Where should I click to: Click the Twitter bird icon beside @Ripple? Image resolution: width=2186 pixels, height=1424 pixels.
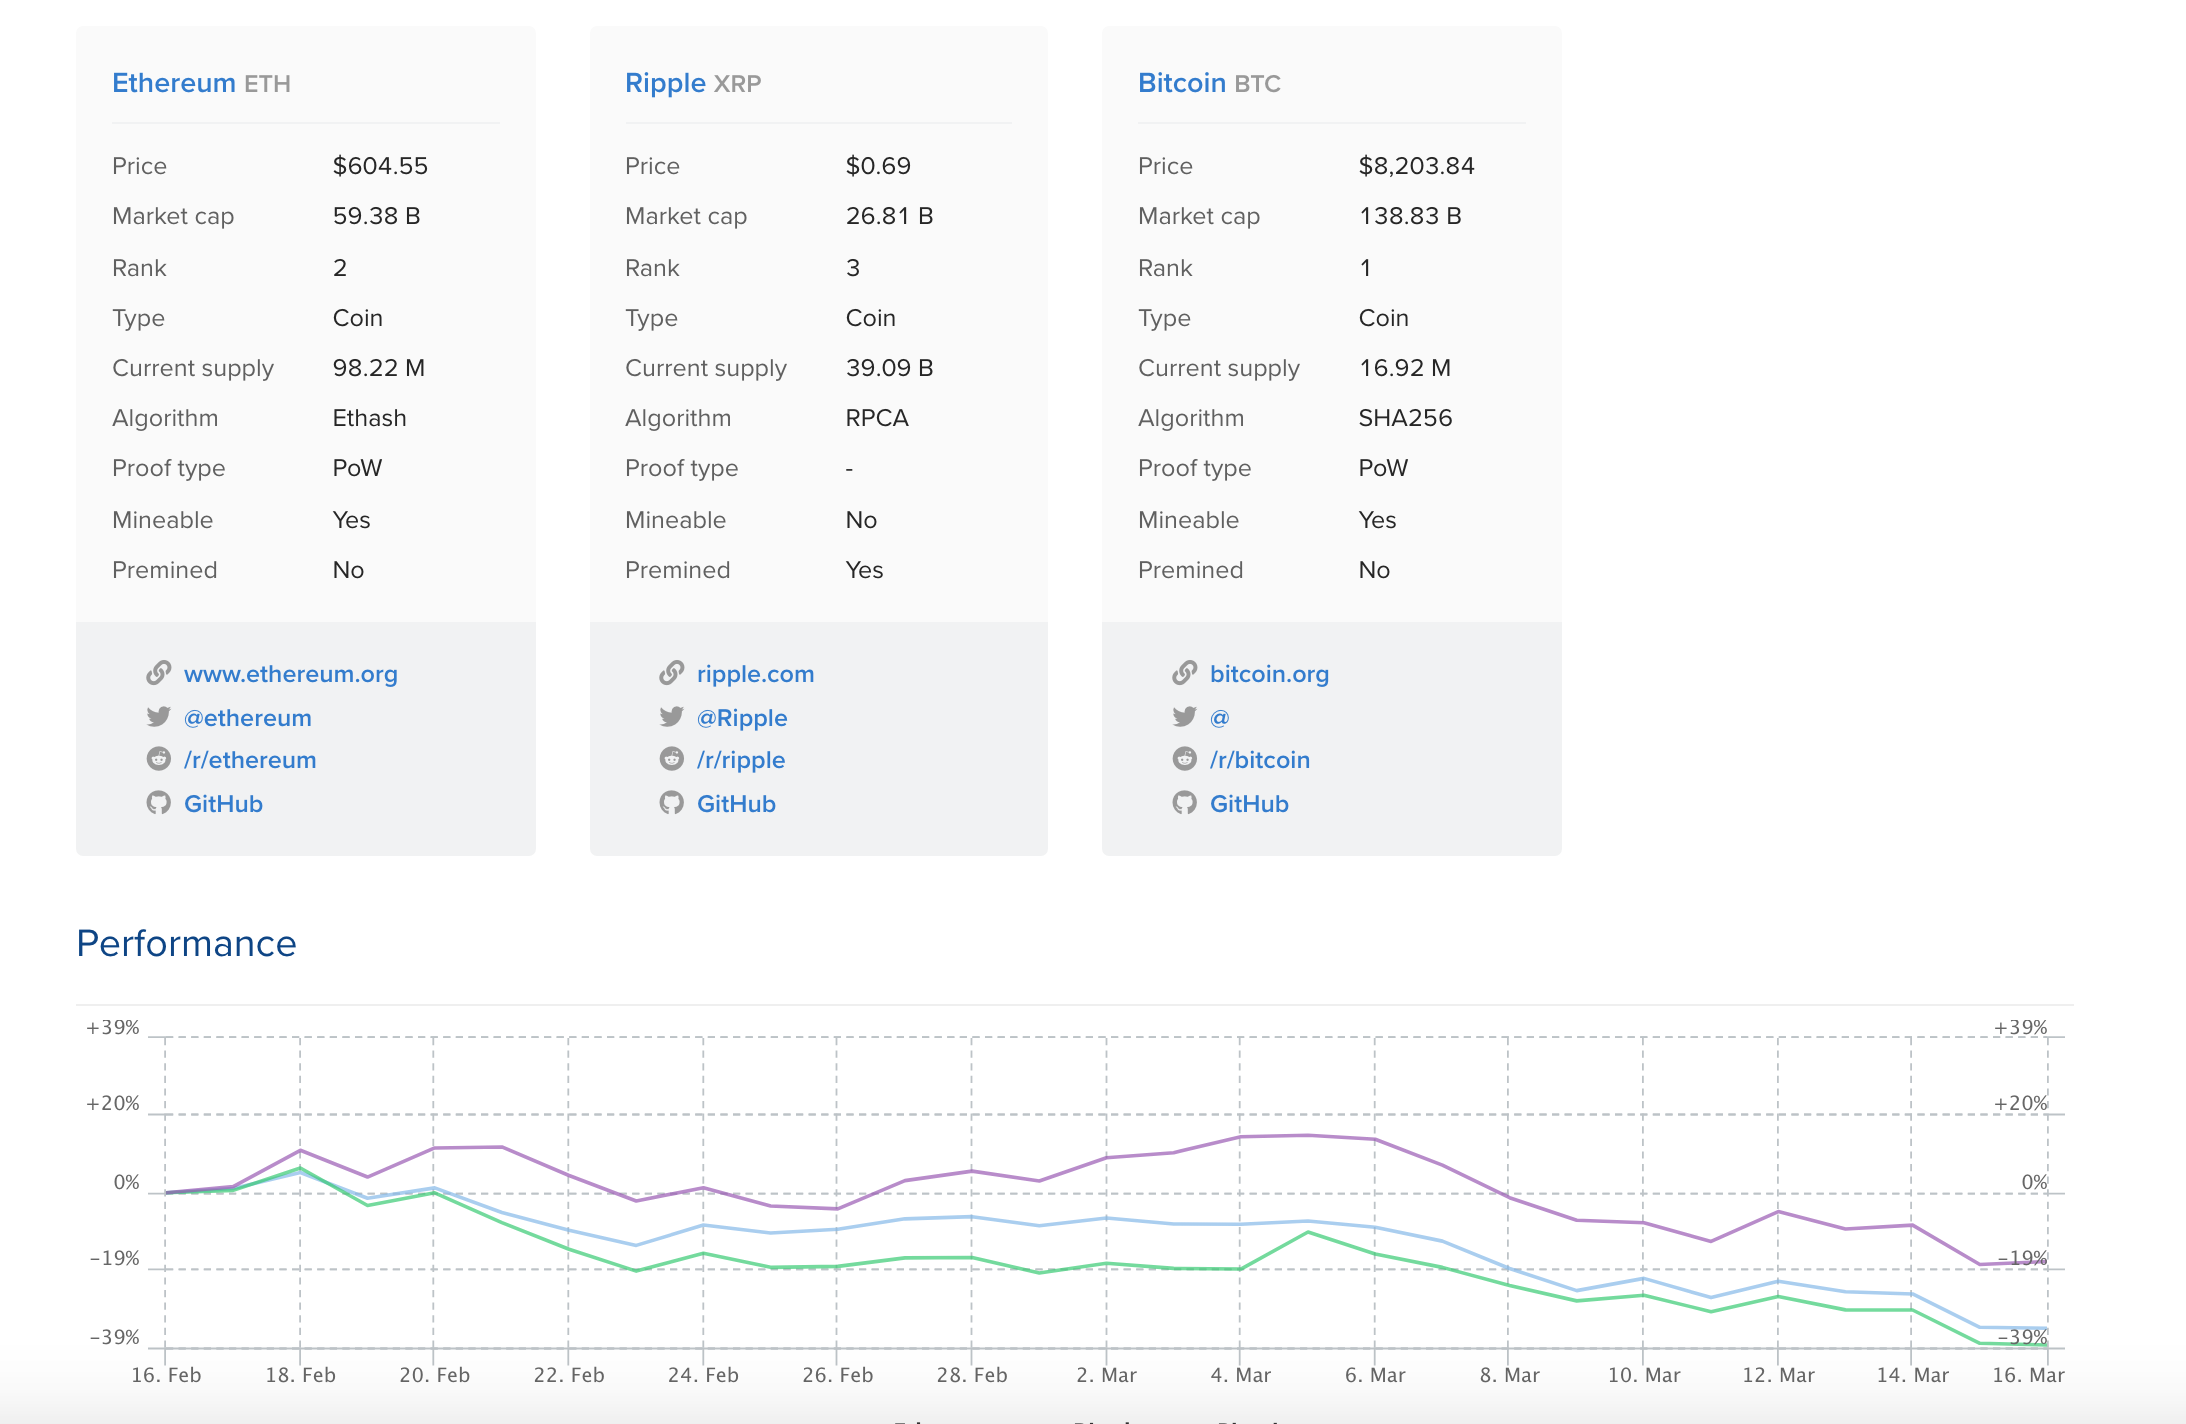[671, 717]
